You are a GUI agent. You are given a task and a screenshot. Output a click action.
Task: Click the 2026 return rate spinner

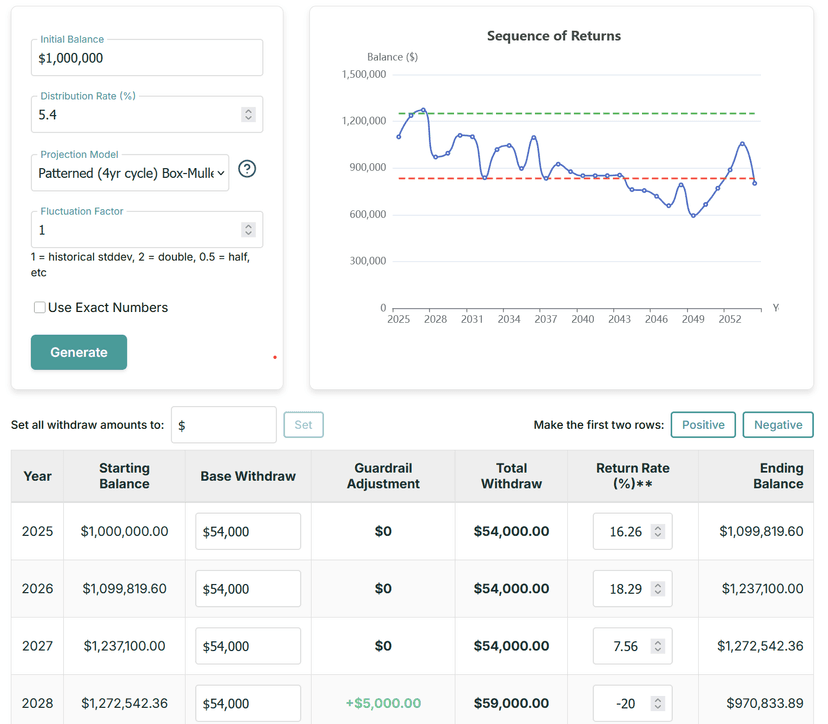pyautogui.click(x=657, y=589)
